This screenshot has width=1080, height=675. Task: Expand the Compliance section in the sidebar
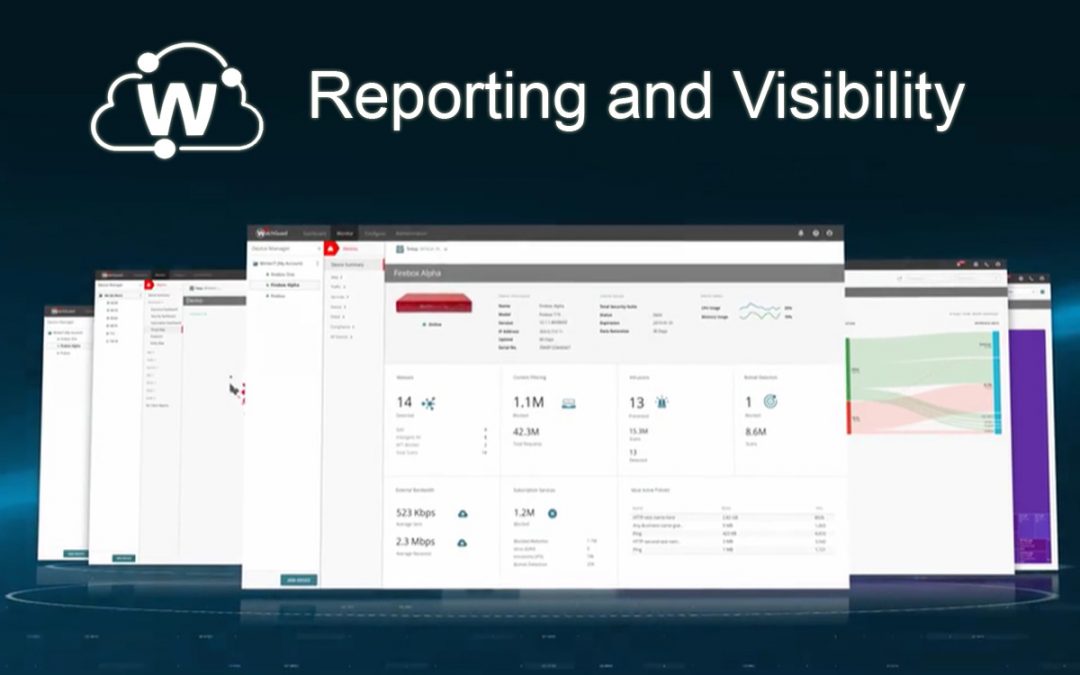point(341,327)
